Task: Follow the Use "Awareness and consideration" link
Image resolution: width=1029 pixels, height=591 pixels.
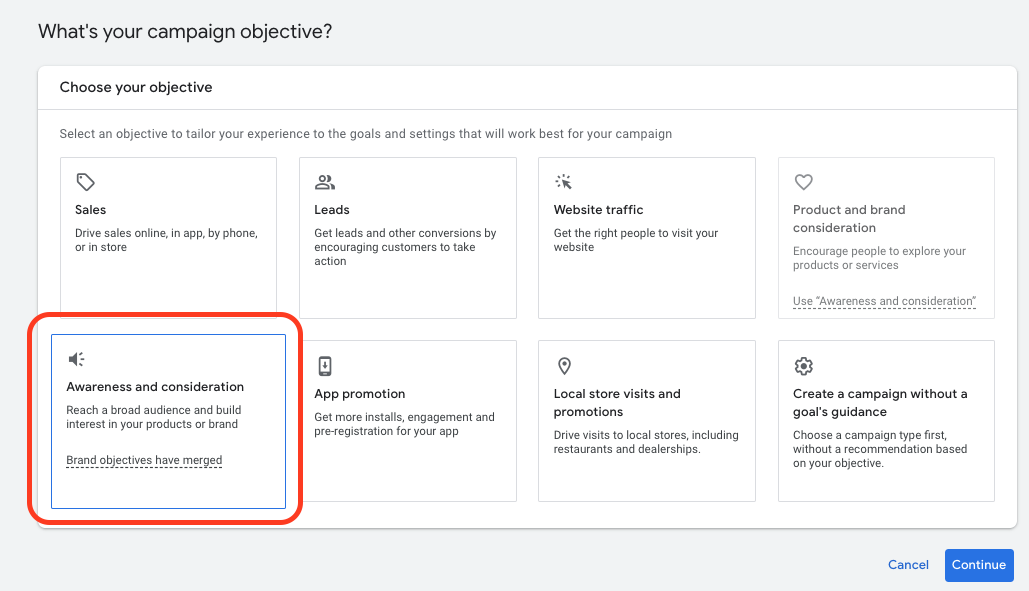Action: point(884,301)
